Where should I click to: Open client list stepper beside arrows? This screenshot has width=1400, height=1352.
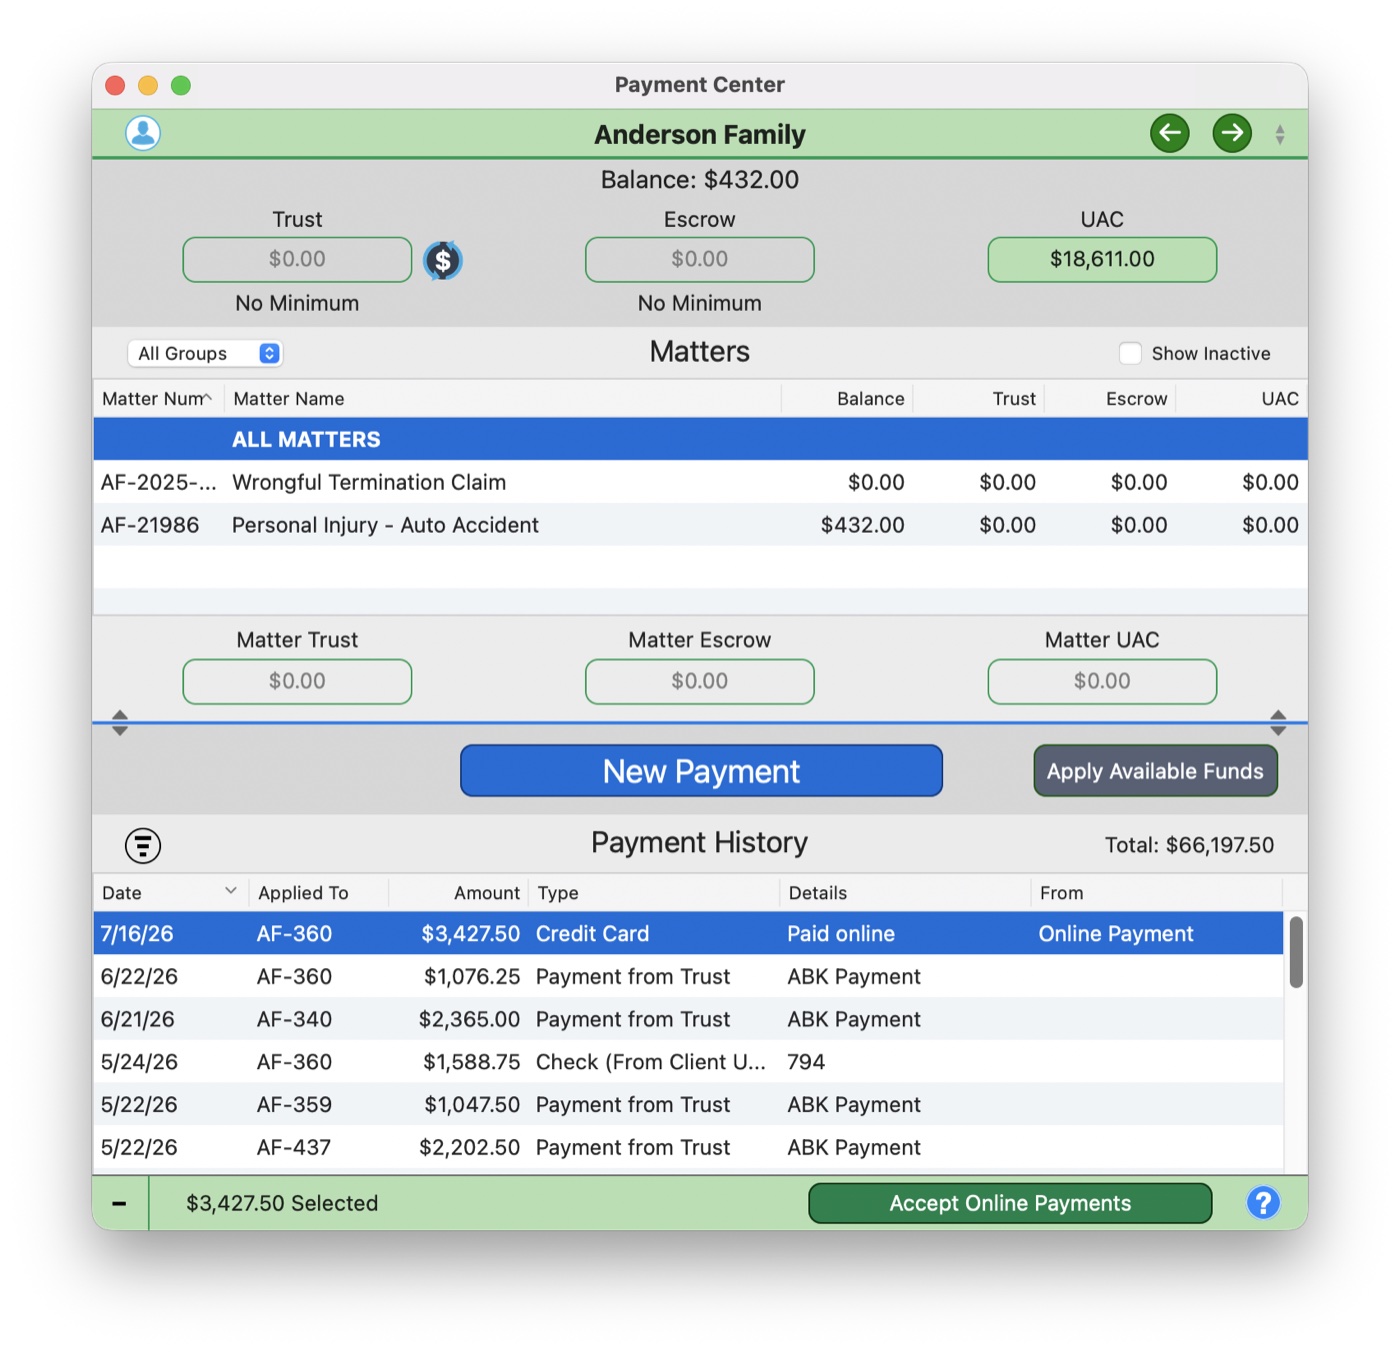tap(1280, 134)
